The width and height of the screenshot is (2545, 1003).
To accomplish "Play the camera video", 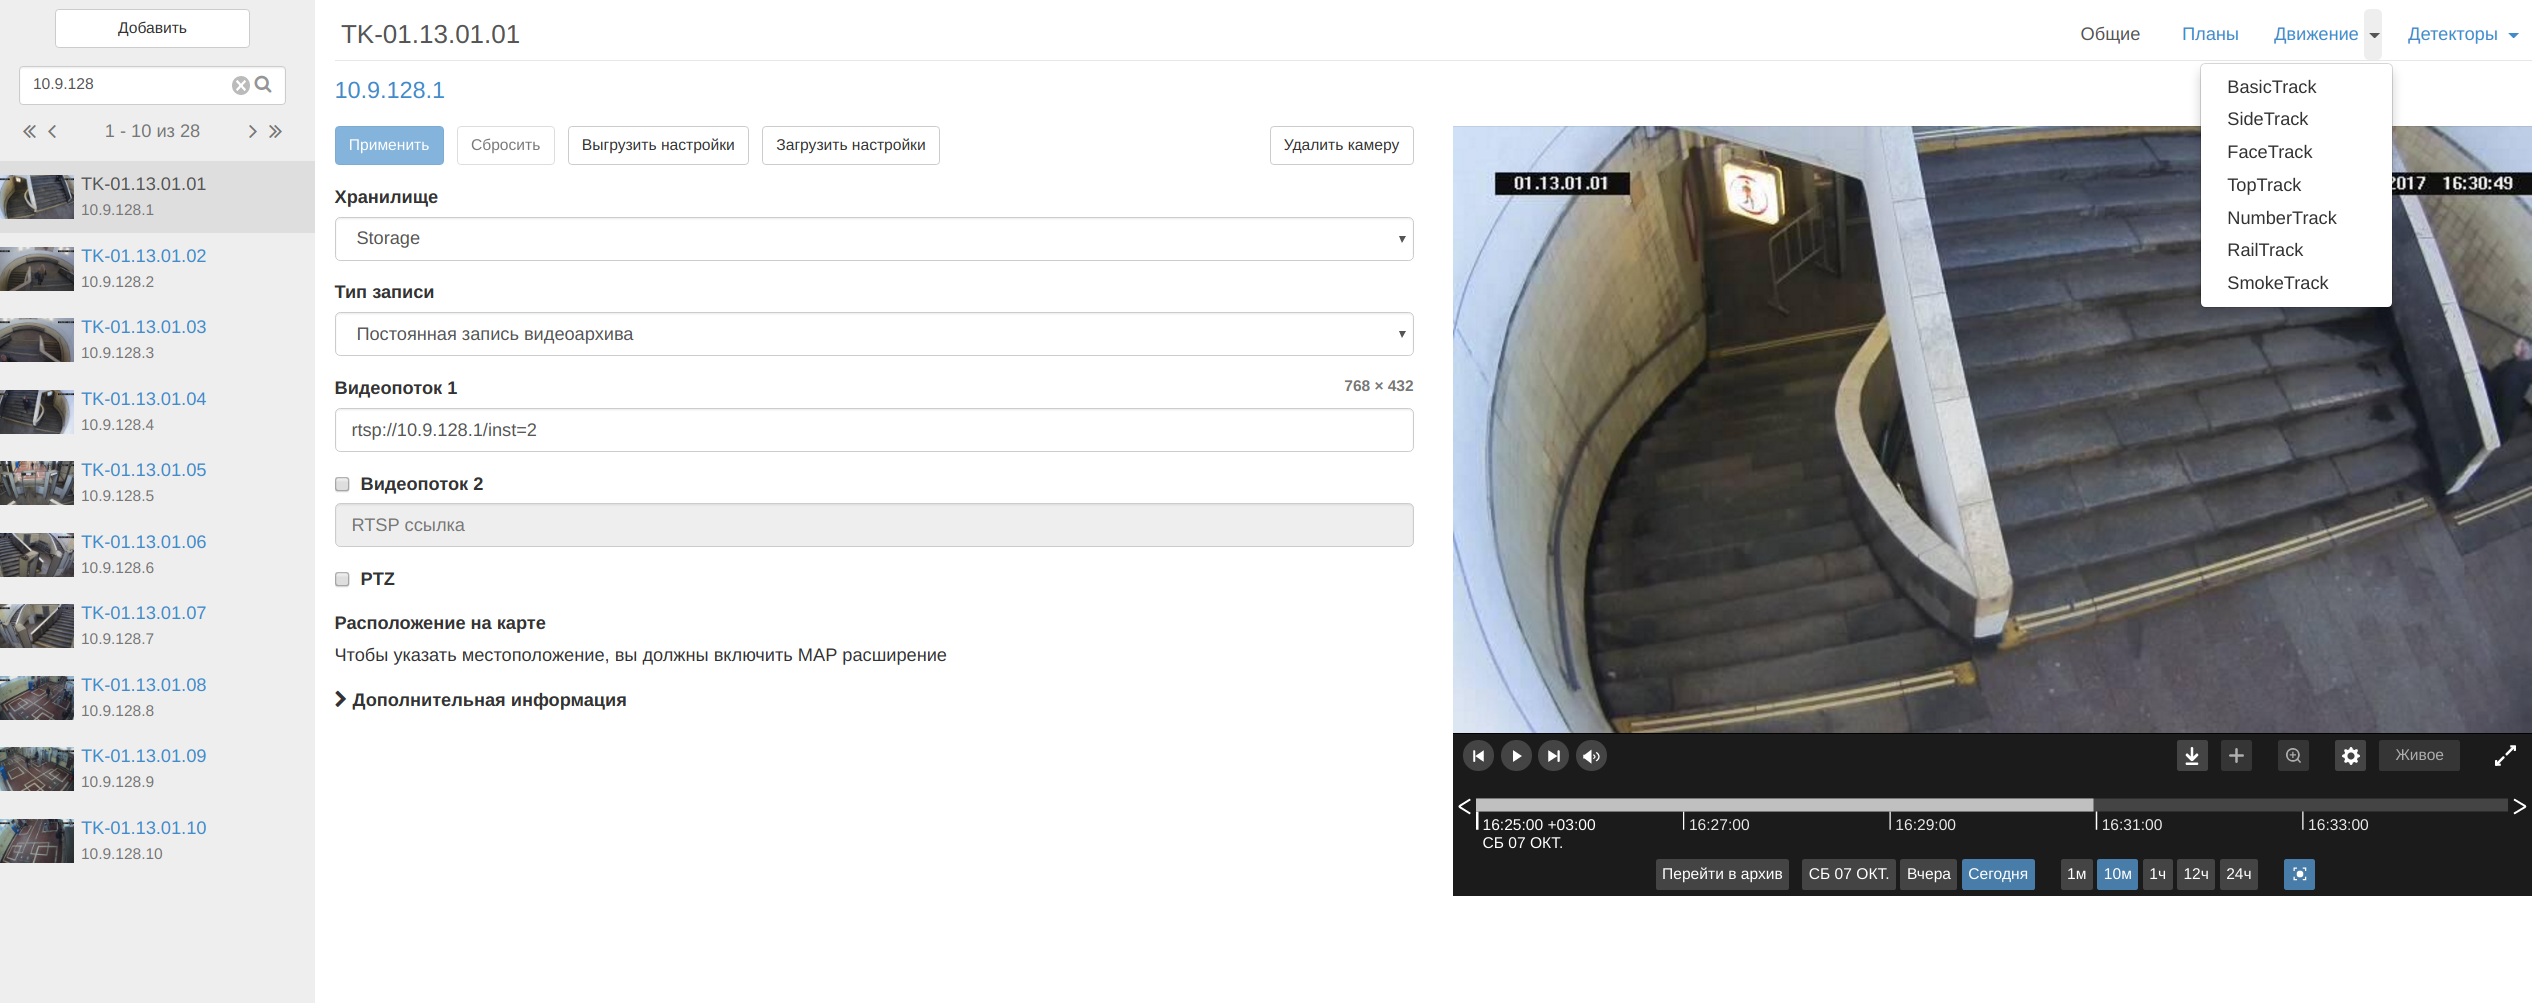I will [x=1516, y=756].
